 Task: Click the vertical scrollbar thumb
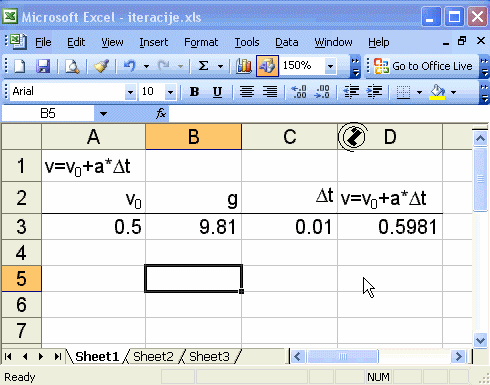pos(480,179)
